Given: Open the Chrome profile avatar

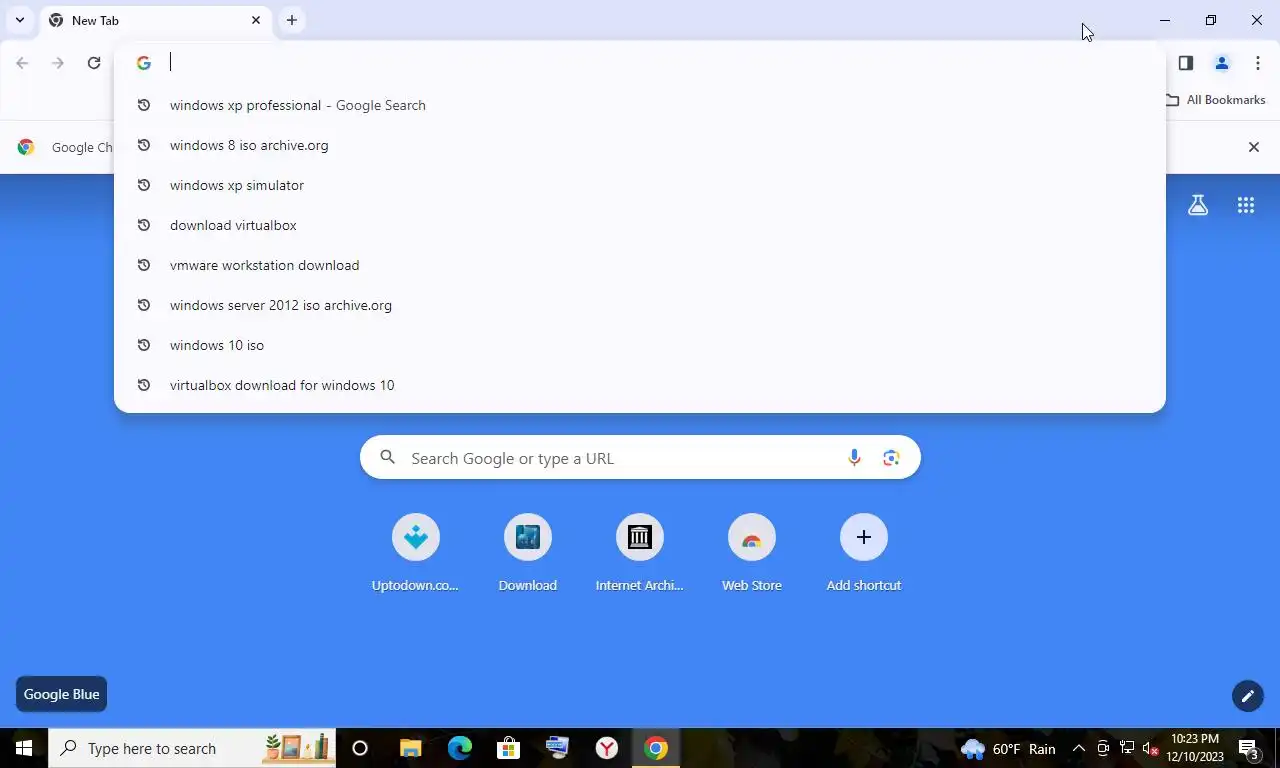Looking at the screenshot, I should [x=1222, y=63].
